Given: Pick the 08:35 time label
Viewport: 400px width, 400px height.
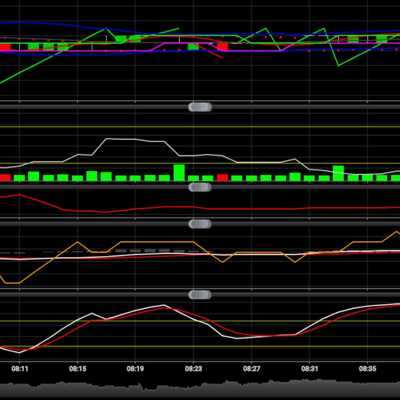Looking at the screenshot, I should 367,369.
